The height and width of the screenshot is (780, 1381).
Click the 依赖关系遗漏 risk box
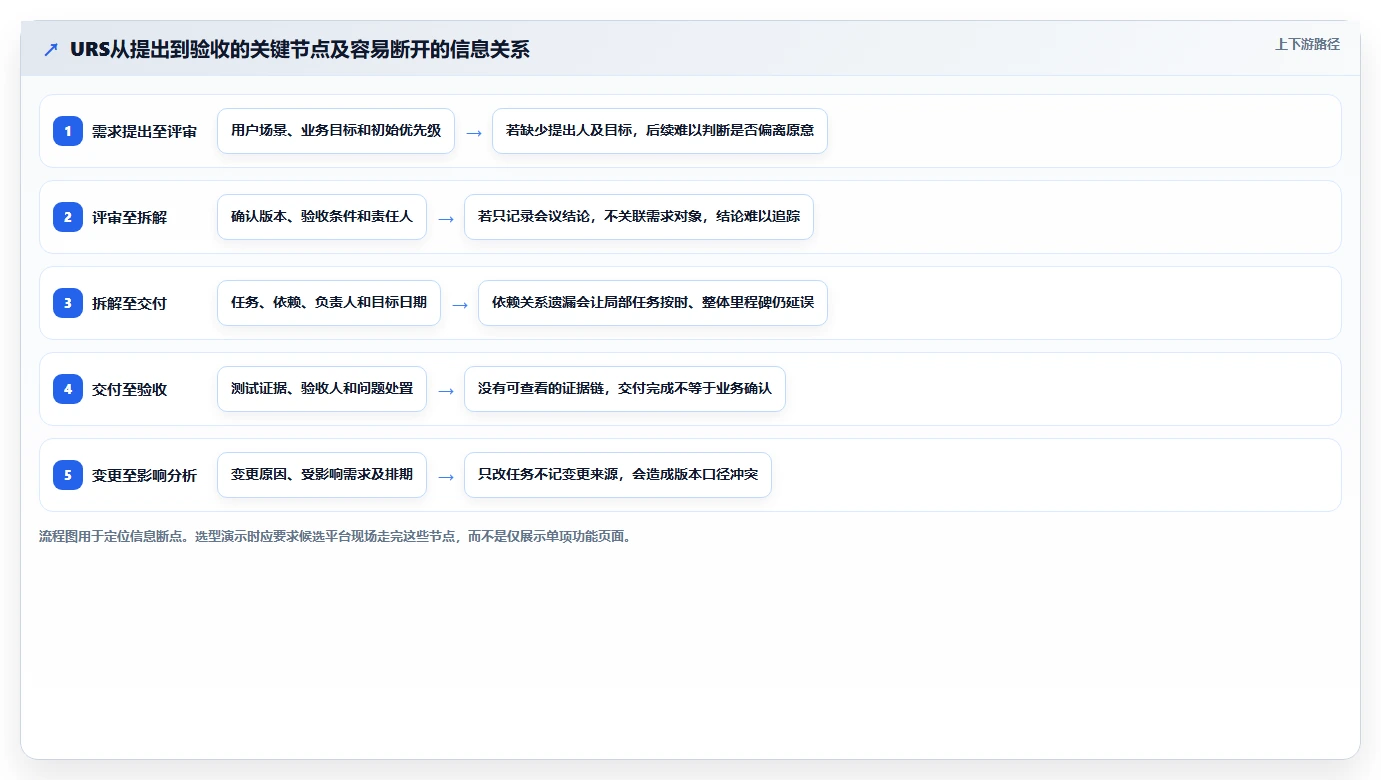[x=653, y=303]
